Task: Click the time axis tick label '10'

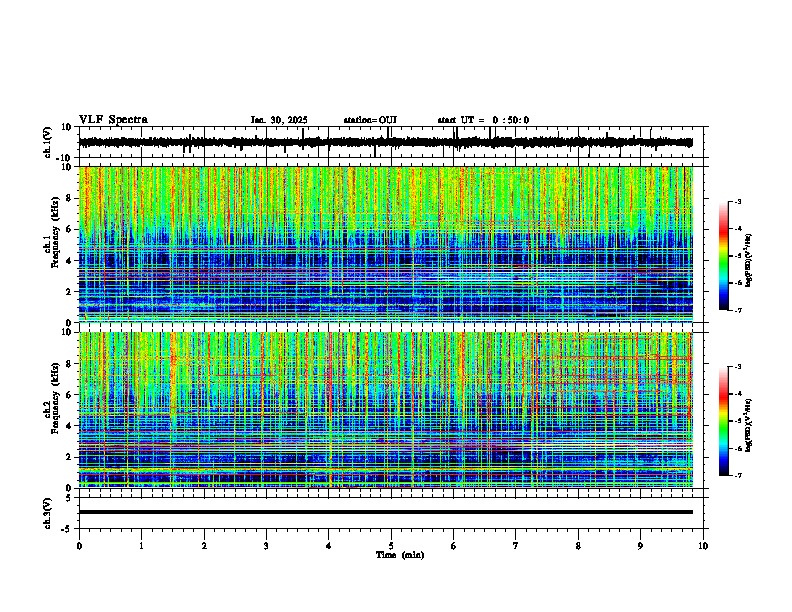Action: tap(703, 546)
